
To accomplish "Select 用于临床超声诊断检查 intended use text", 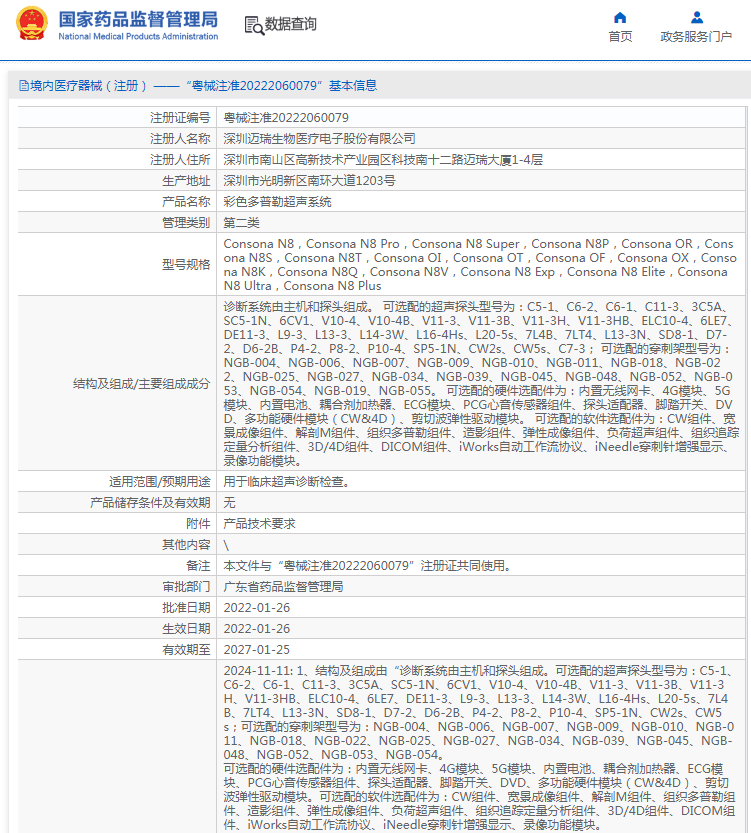I will 286,481.
